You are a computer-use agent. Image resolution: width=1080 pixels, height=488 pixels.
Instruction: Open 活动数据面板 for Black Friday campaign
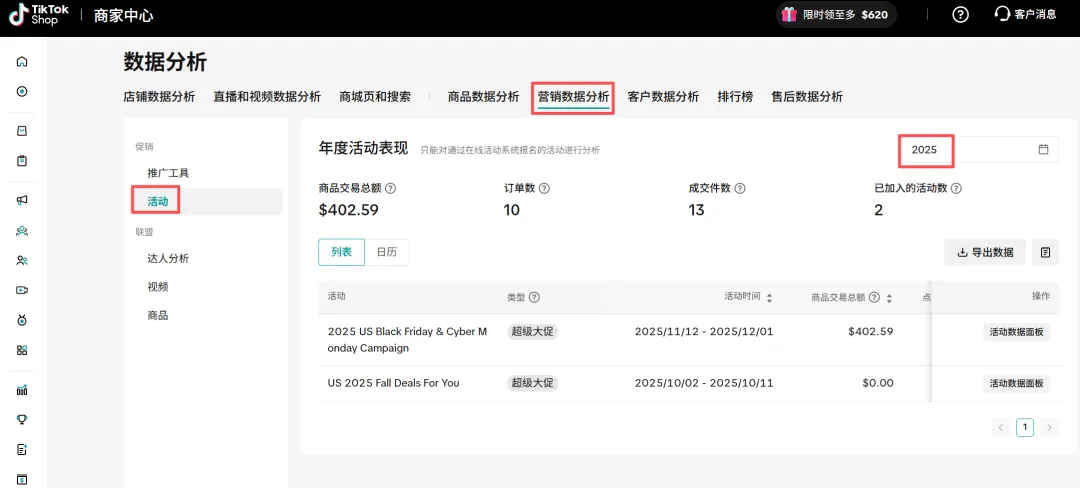1016,332
